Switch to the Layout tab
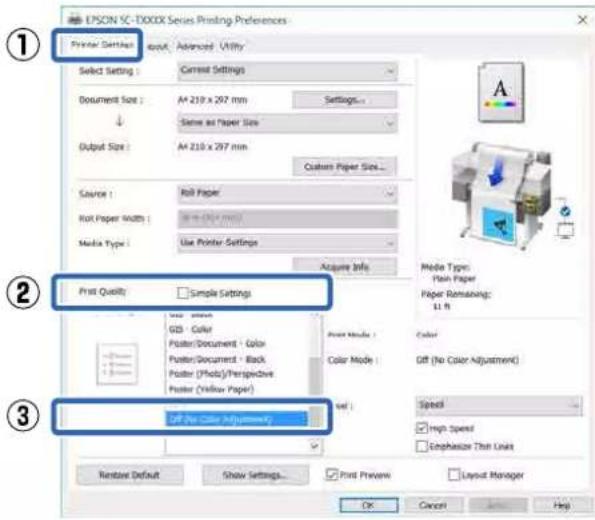The image size is (595, 520). point(157,46)
